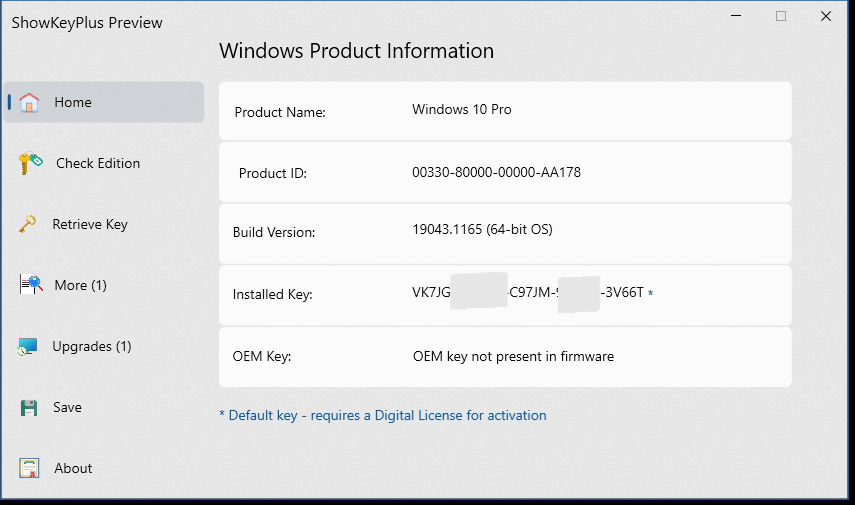Open the About page label
Viewport: 855px width, 505px height.
point(73,468)
